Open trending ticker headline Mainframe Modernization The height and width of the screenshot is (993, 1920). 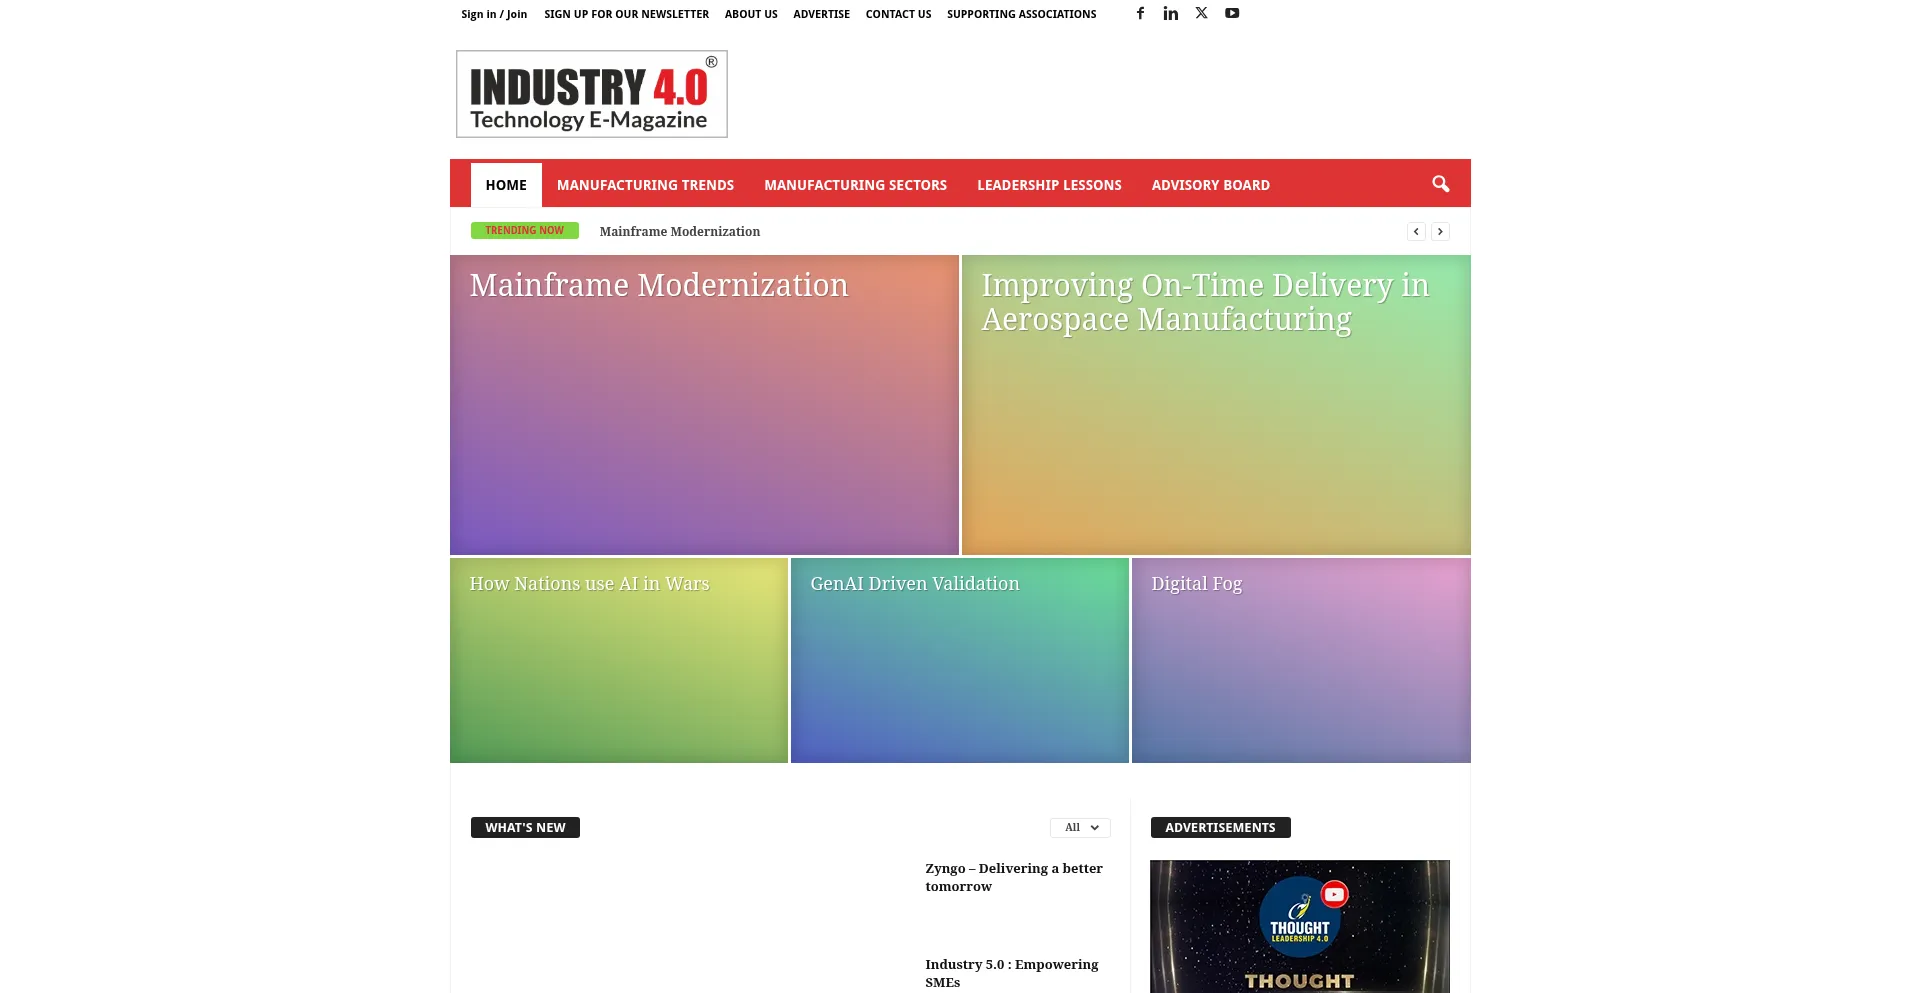[x=680, y=231]
